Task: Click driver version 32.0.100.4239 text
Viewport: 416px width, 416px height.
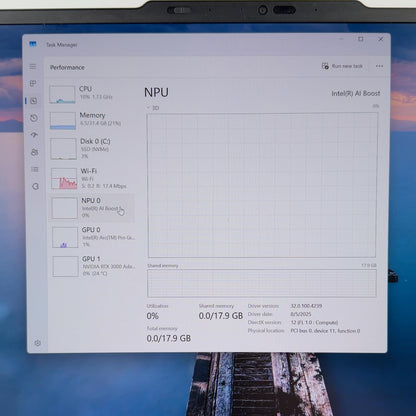Action: [x=306, y=306]
